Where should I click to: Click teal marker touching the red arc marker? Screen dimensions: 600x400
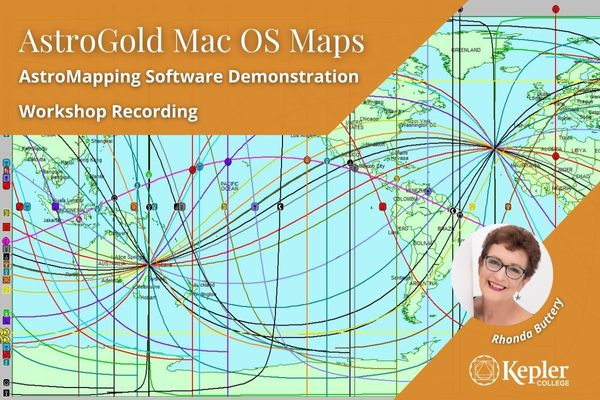[x=199, y=167]
